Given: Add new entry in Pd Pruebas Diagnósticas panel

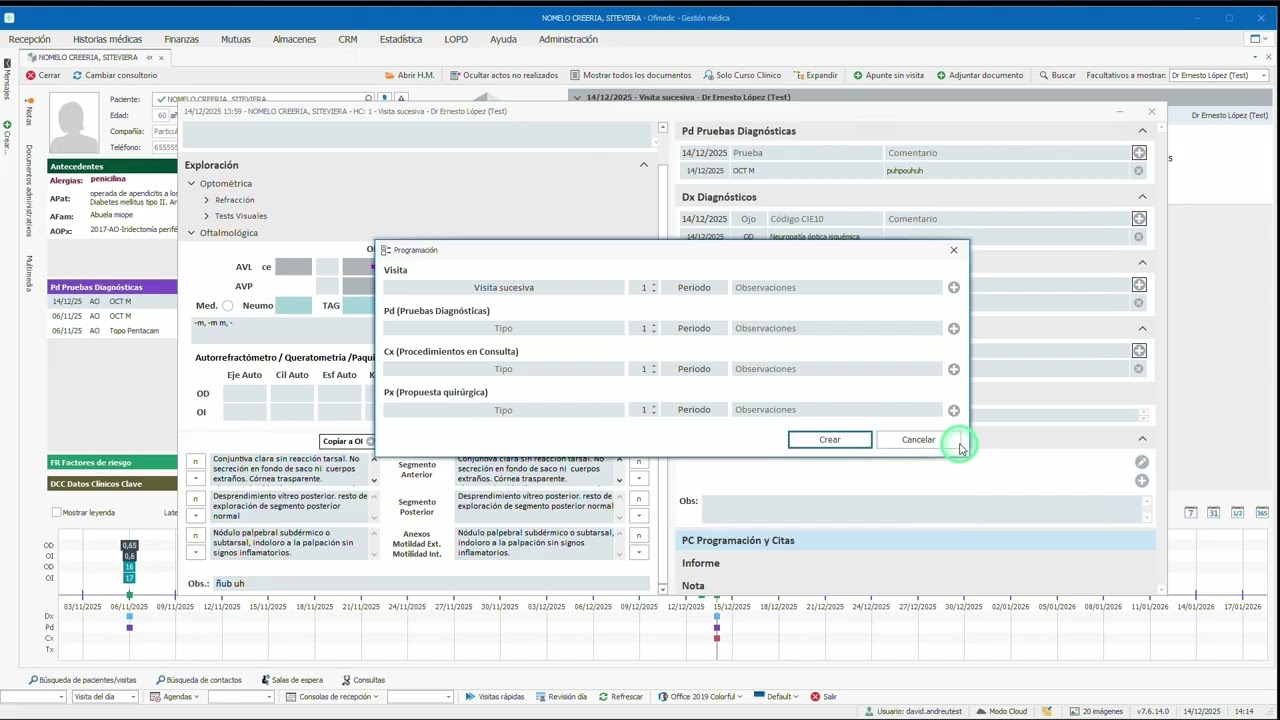Looking at the screenshot, I should point(1139,153).
